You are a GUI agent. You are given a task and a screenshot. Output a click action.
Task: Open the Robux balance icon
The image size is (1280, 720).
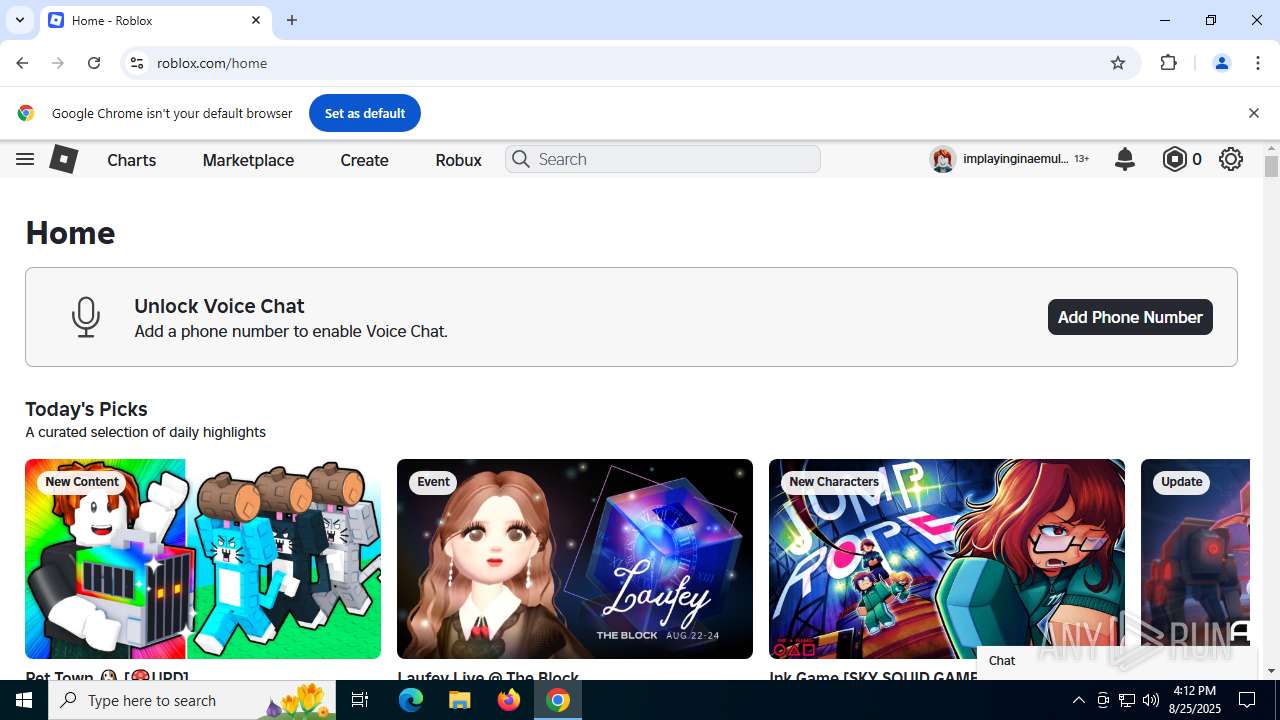pyautogui.click(x=1174, y=159)
